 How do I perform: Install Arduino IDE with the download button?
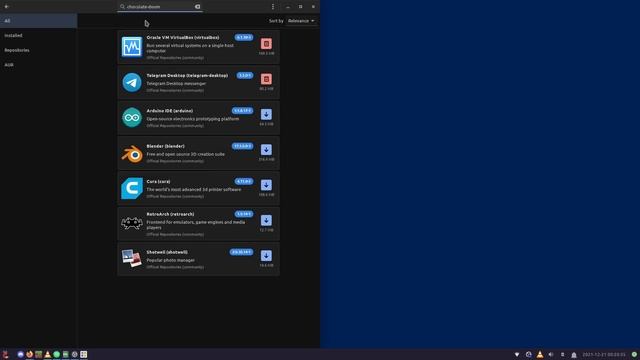click(266, 114)
